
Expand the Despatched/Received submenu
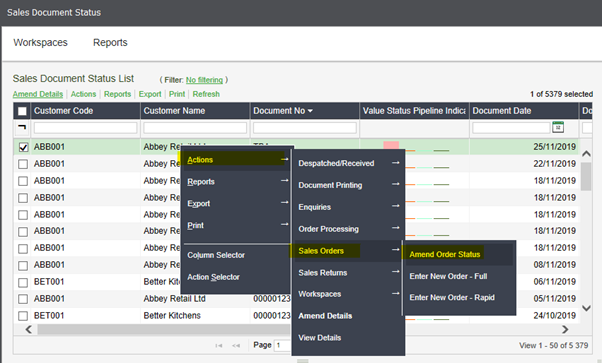tap(348, 163)
